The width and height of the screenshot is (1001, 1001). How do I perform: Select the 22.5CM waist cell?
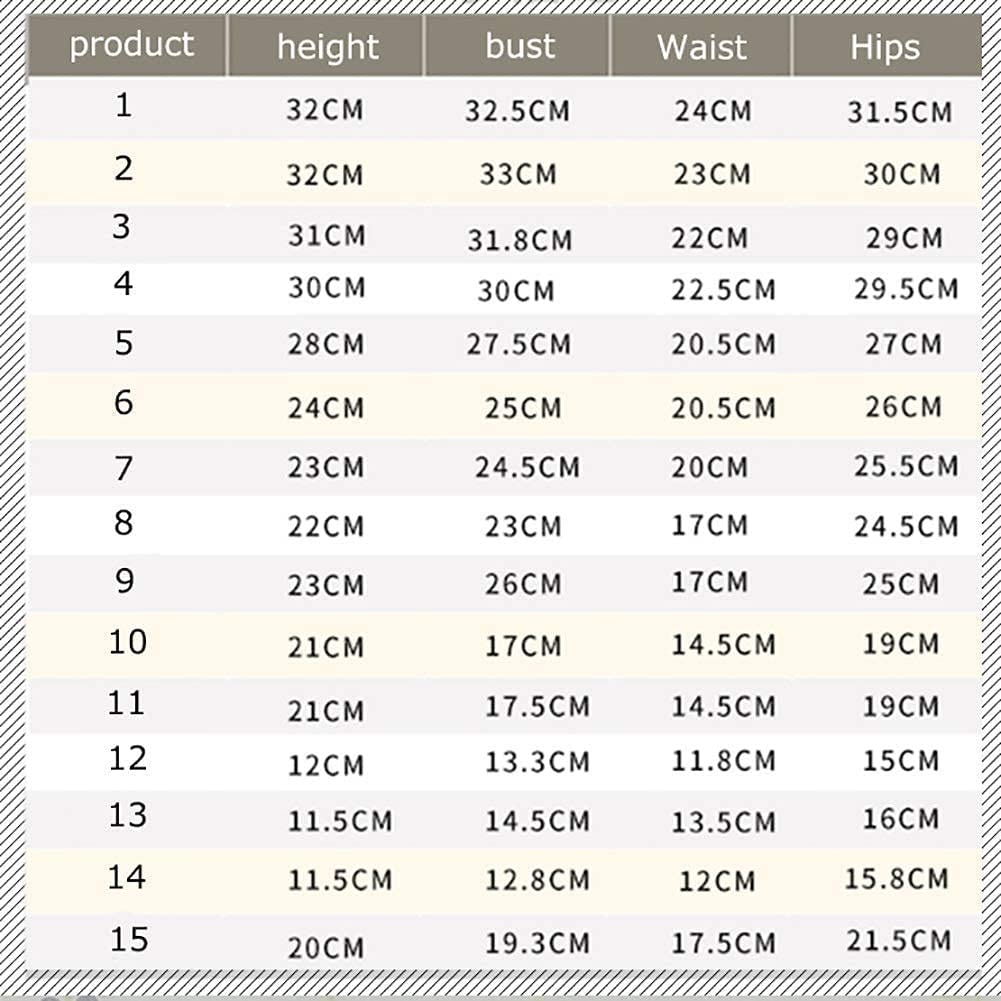point(723,290)
